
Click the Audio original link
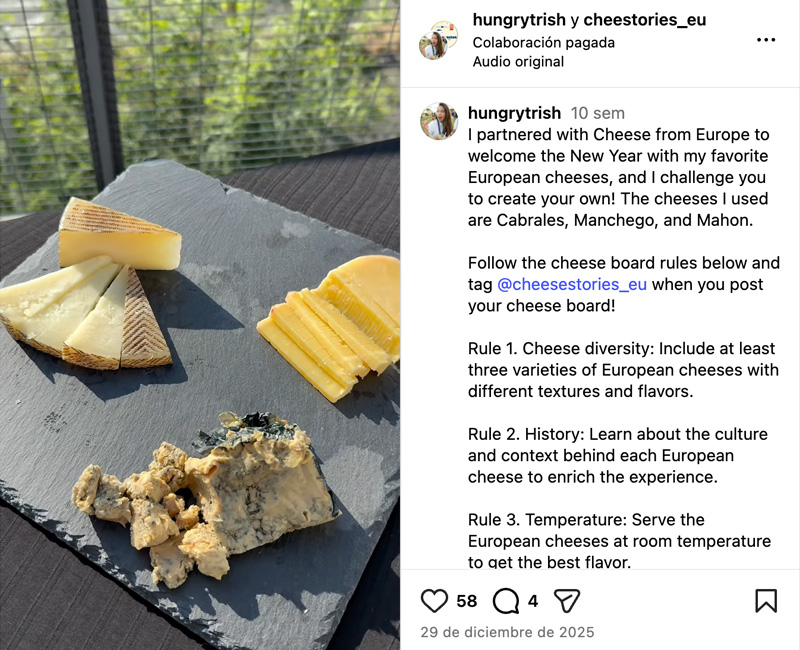pos(518,62)
